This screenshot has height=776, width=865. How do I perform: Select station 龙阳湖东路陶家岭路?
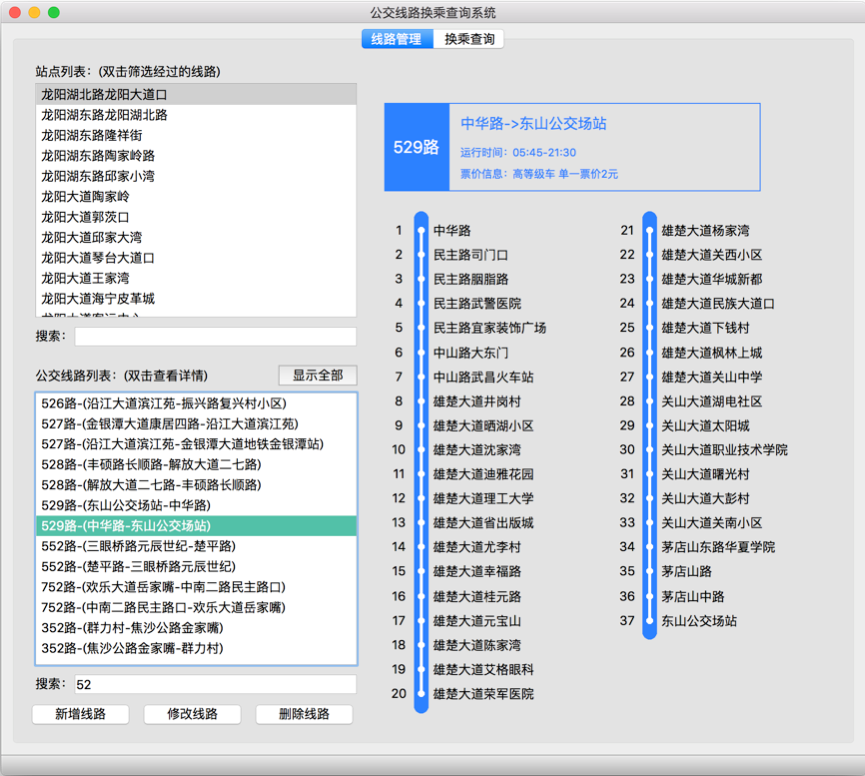click(x=196, y=156)
